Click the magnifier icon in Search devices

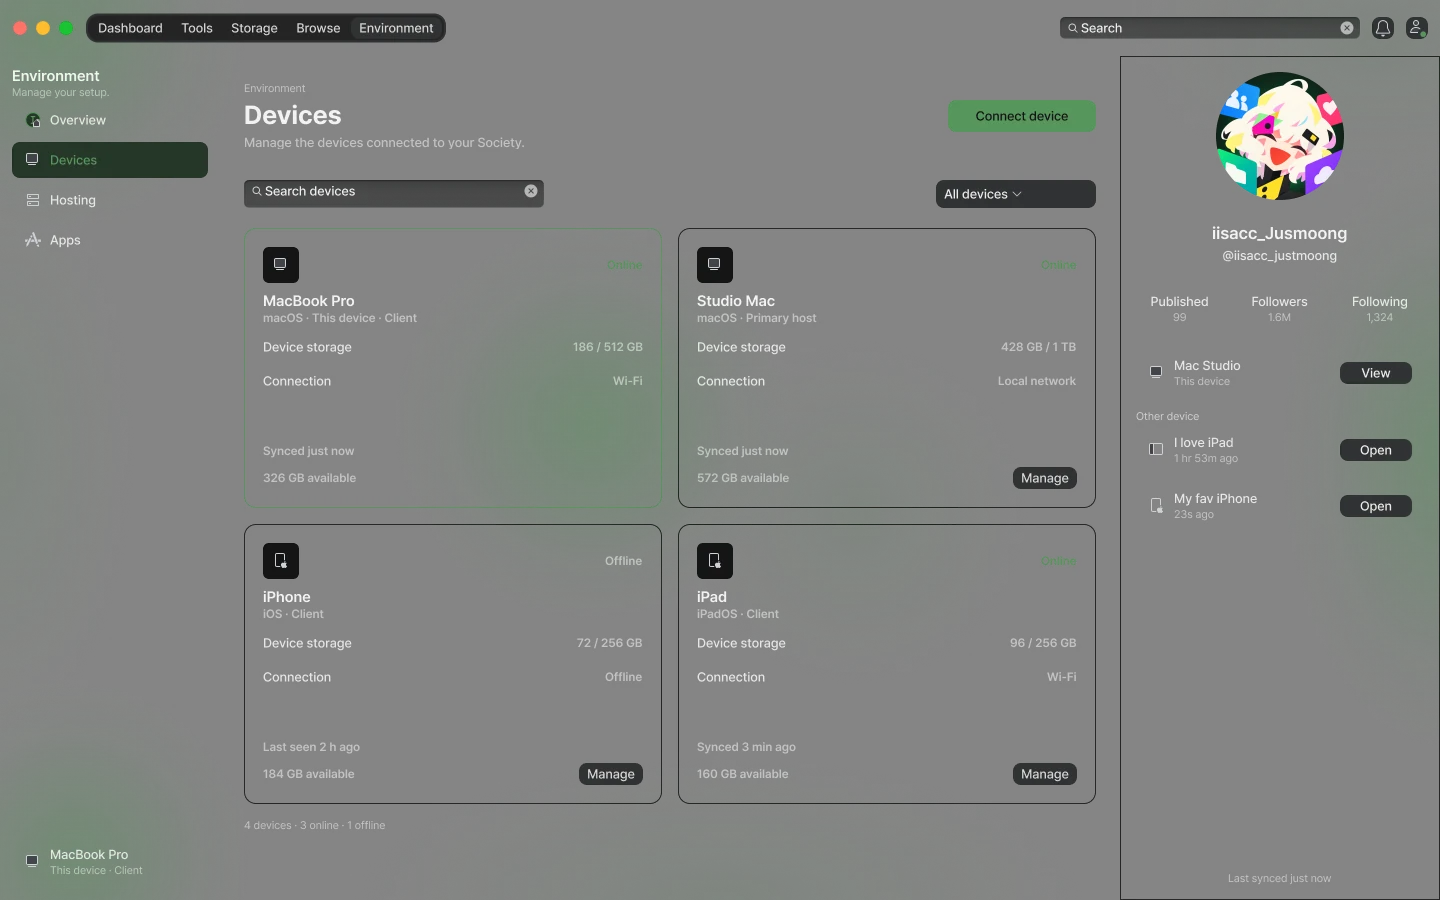[x=257, y=191]
